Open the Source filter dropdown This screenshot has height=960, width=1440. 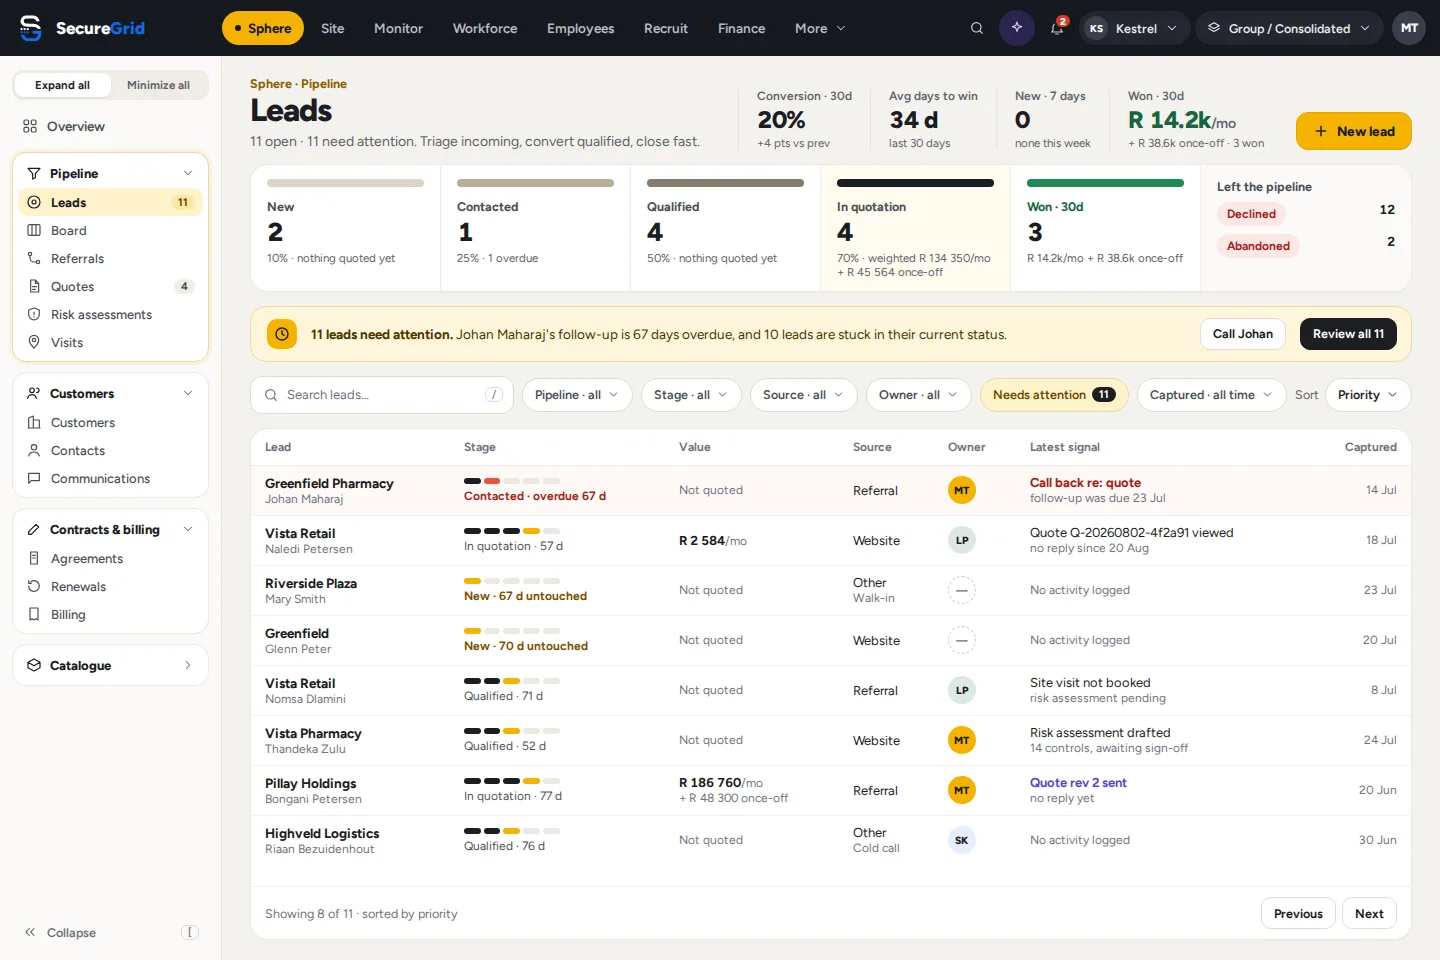coord(803,395)
